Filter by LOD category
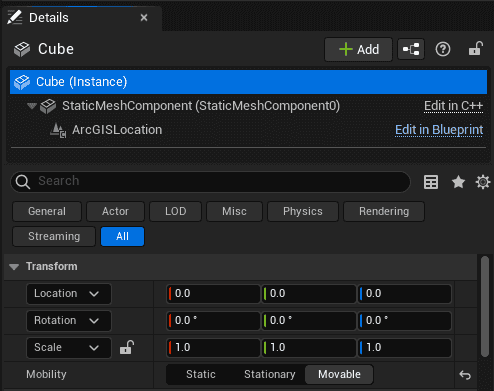494x391 pixels. click(176, 211)
